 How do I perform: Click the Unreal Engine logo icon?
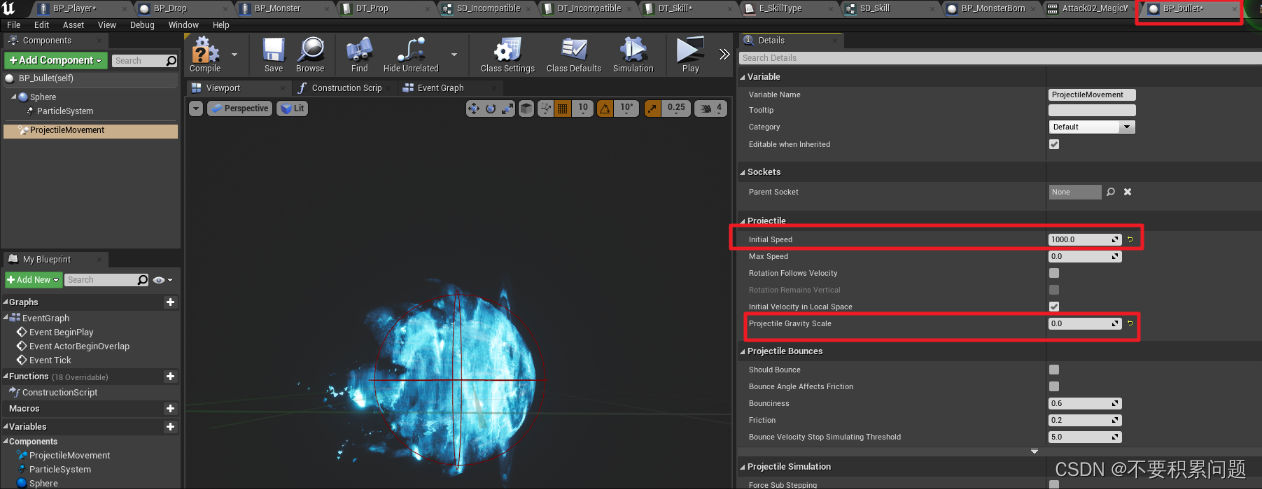tap(9, 9)
